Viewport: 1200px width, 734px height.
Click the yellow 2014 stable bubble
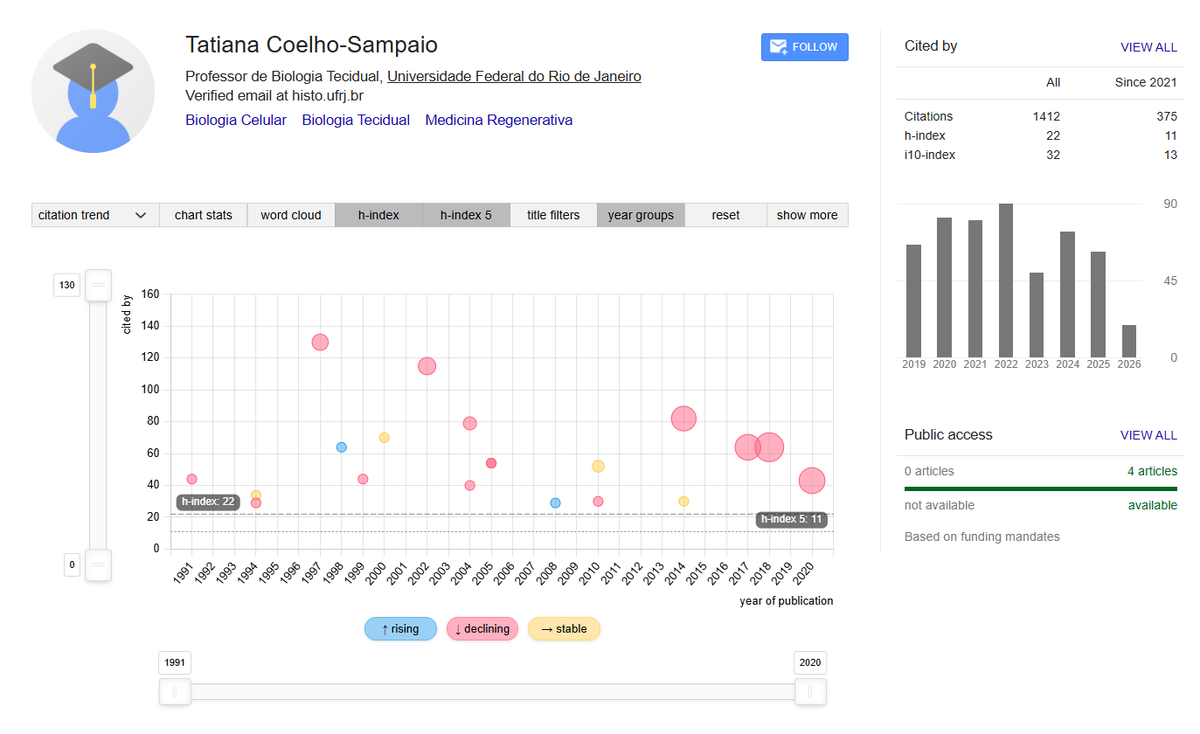[x=683, y=501]
